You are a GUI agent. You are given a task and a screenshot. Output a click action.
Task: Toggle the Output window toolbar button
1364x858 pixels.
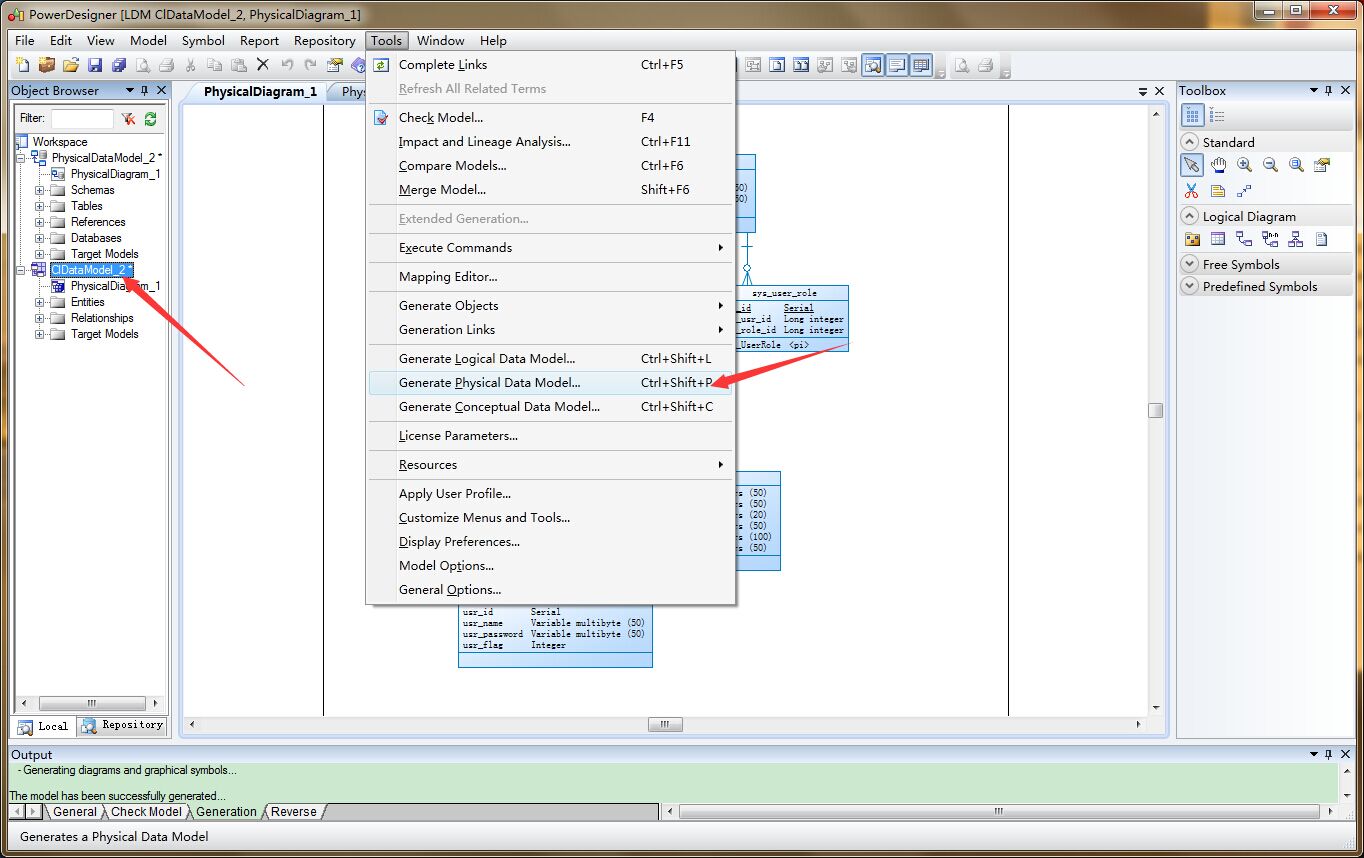pyautogui.click(x=897, y=65)
